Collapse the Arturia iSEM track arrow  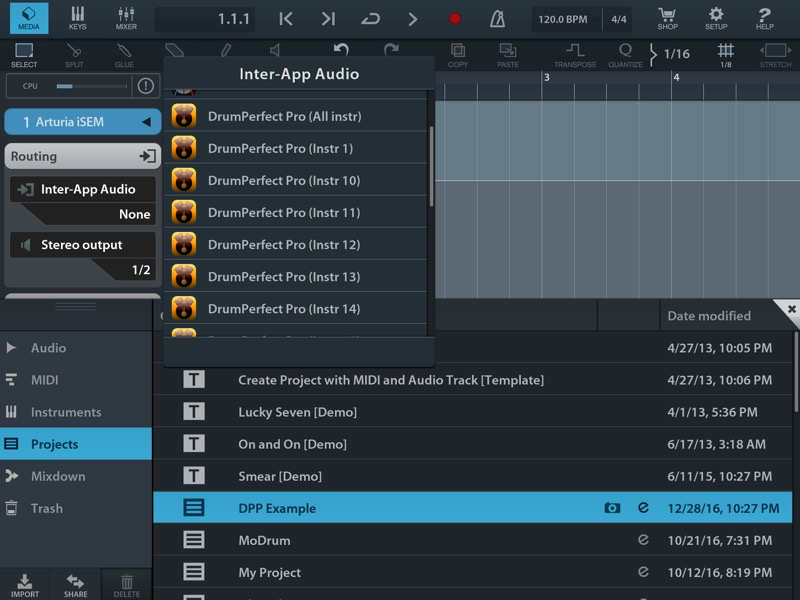[146, 122]
